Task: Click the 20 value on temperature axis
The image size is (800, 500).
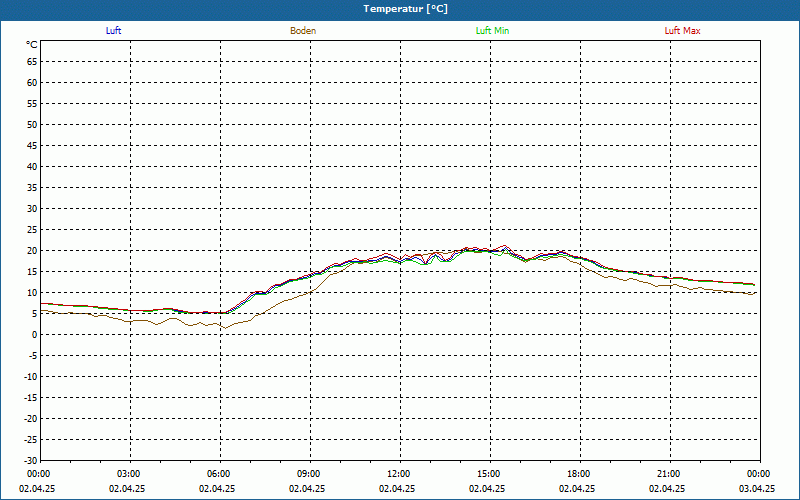Action: [x=32, y=251]
